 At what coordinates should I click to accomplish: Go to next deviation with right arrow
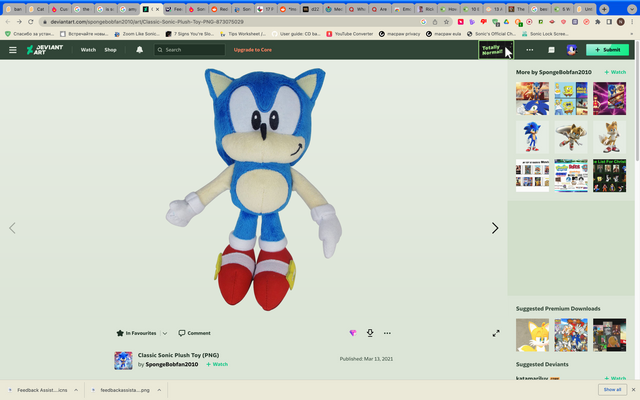(x=494, y=228)
